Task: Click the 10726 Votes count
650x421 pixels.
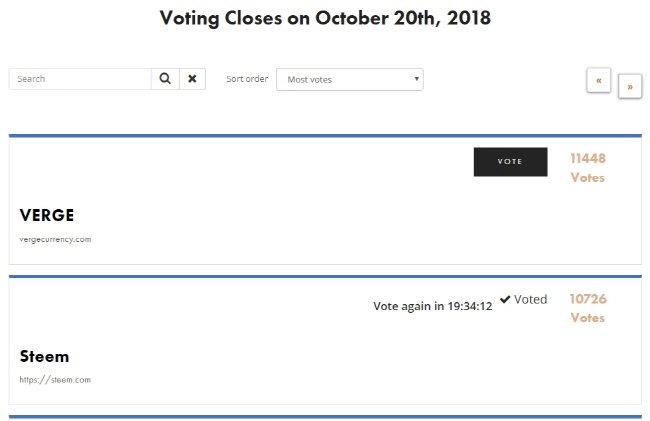Action: tap(588, 299)
